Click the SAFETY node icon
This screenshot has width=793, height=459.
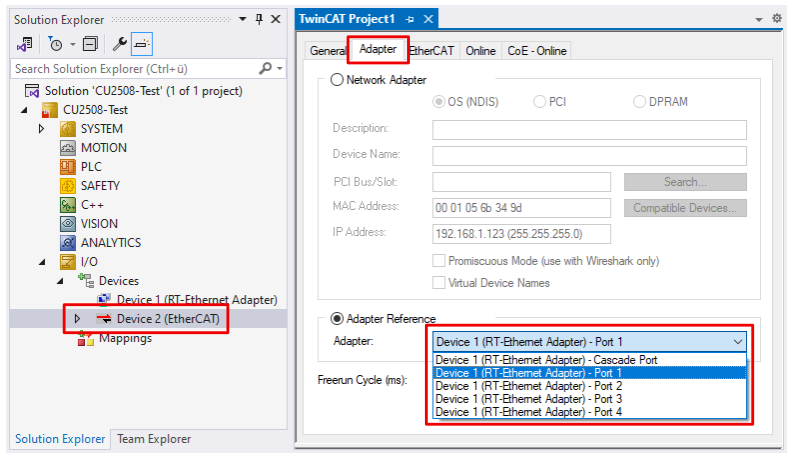[68, 186]
